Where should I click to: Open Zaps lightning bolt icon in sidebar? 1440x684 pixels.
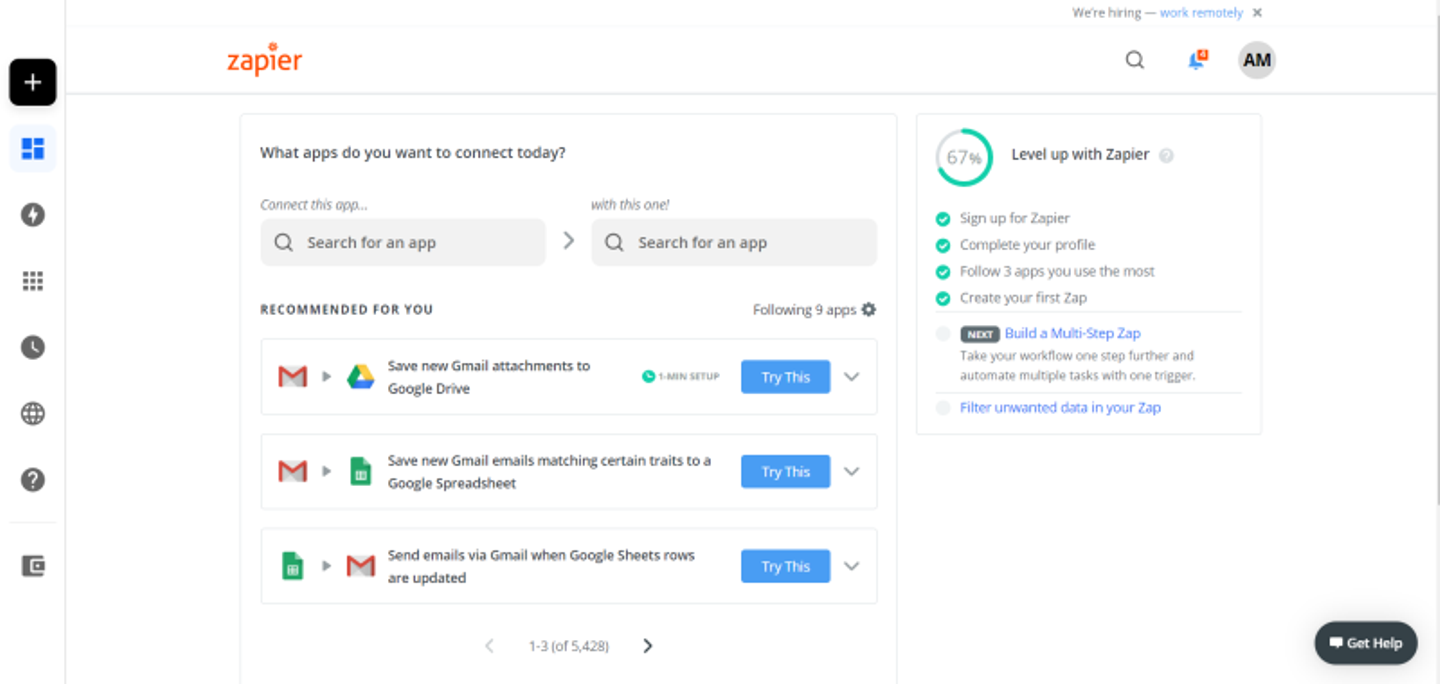tap(33, 215)
